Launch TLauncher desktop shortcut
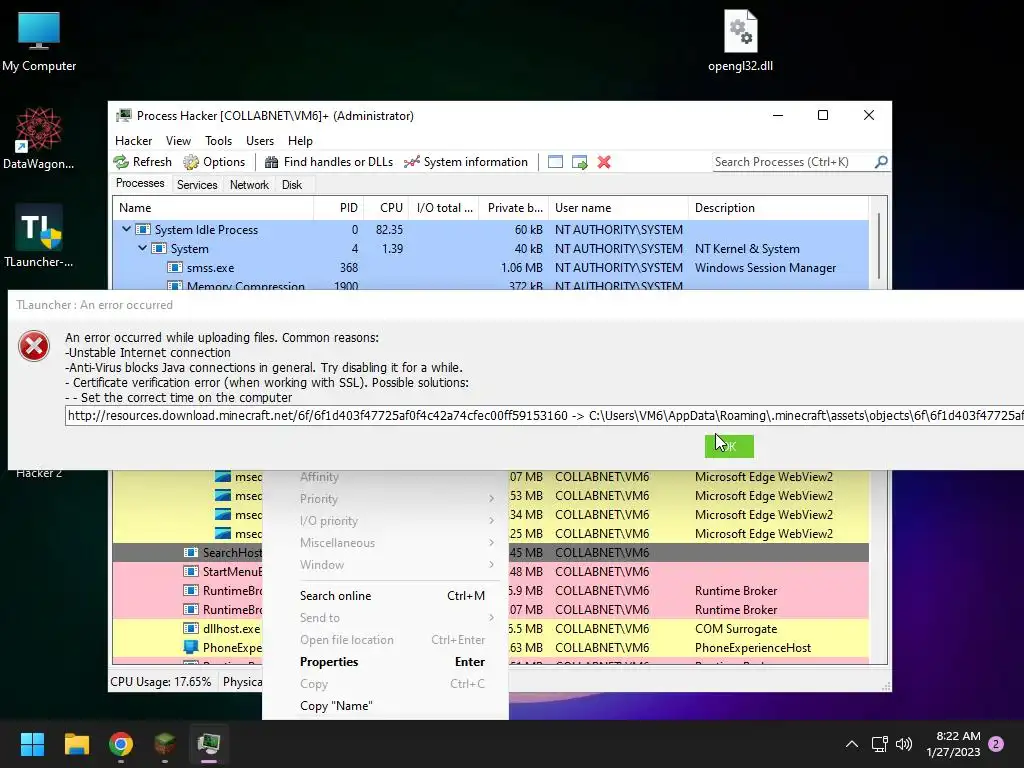The image size is (1024, 768). pos(39,236)
